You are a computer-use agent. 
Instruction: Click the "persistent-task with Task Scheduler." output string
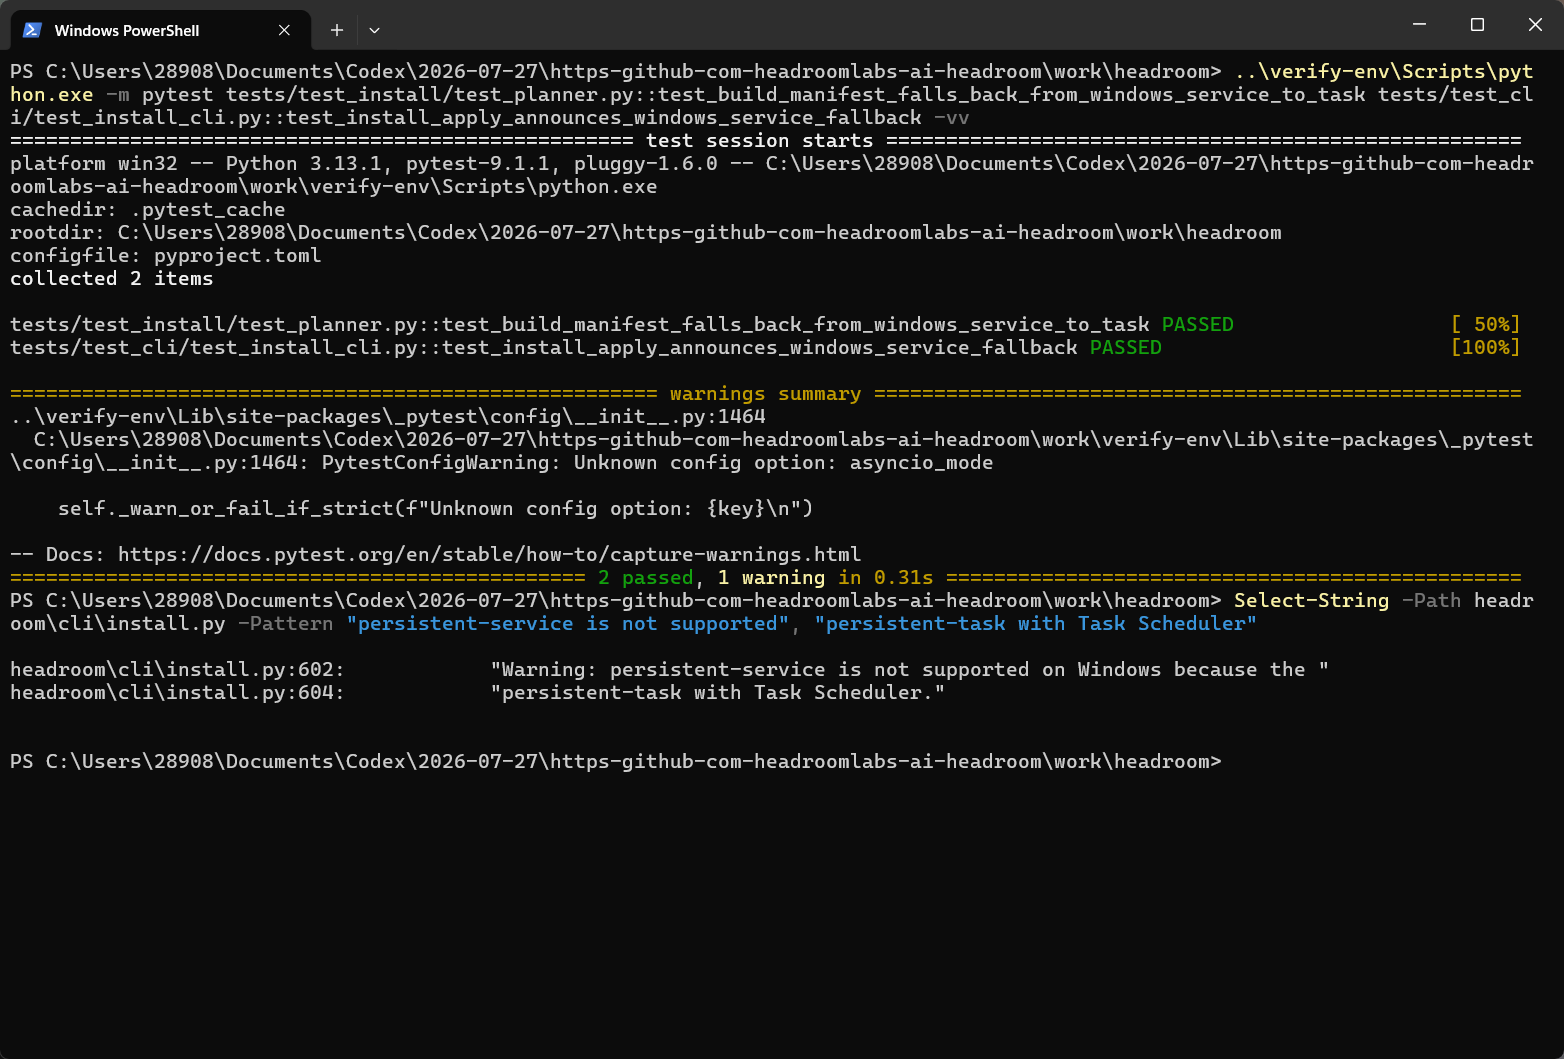tap(717, 692)
